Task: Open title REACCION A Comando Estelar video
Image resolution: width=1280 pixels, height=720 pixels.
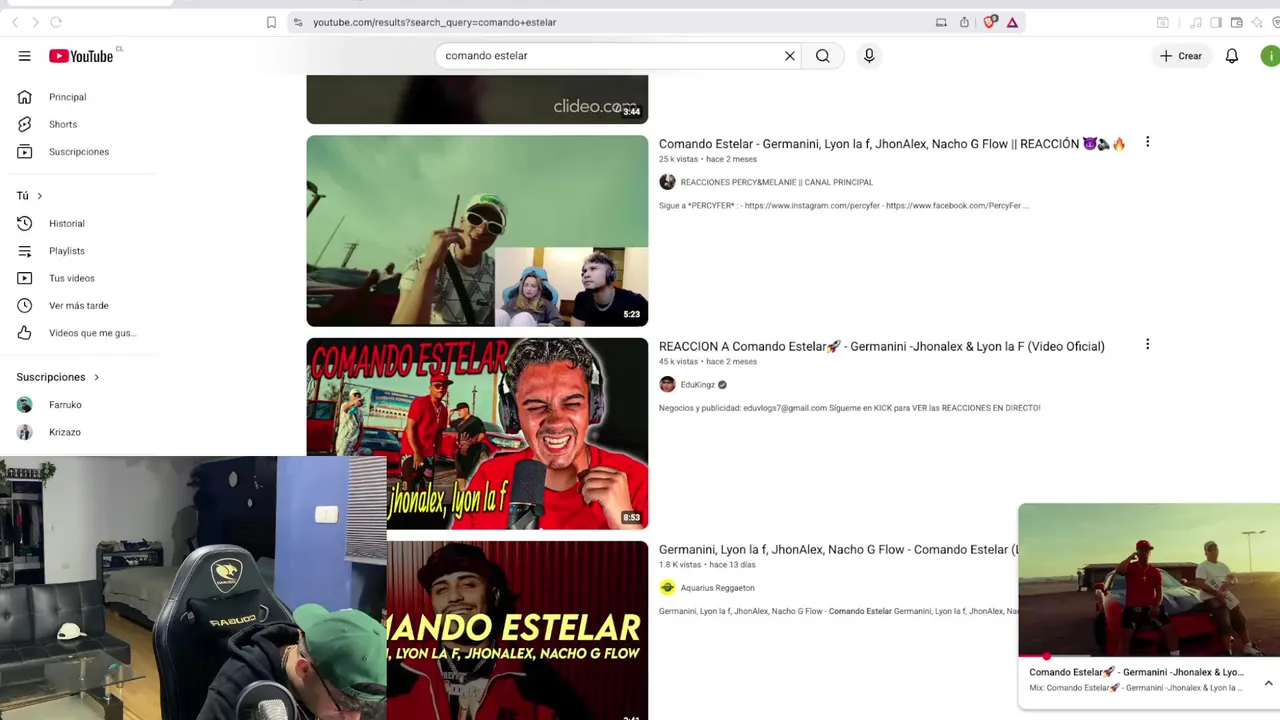Action: coord(881,347)
